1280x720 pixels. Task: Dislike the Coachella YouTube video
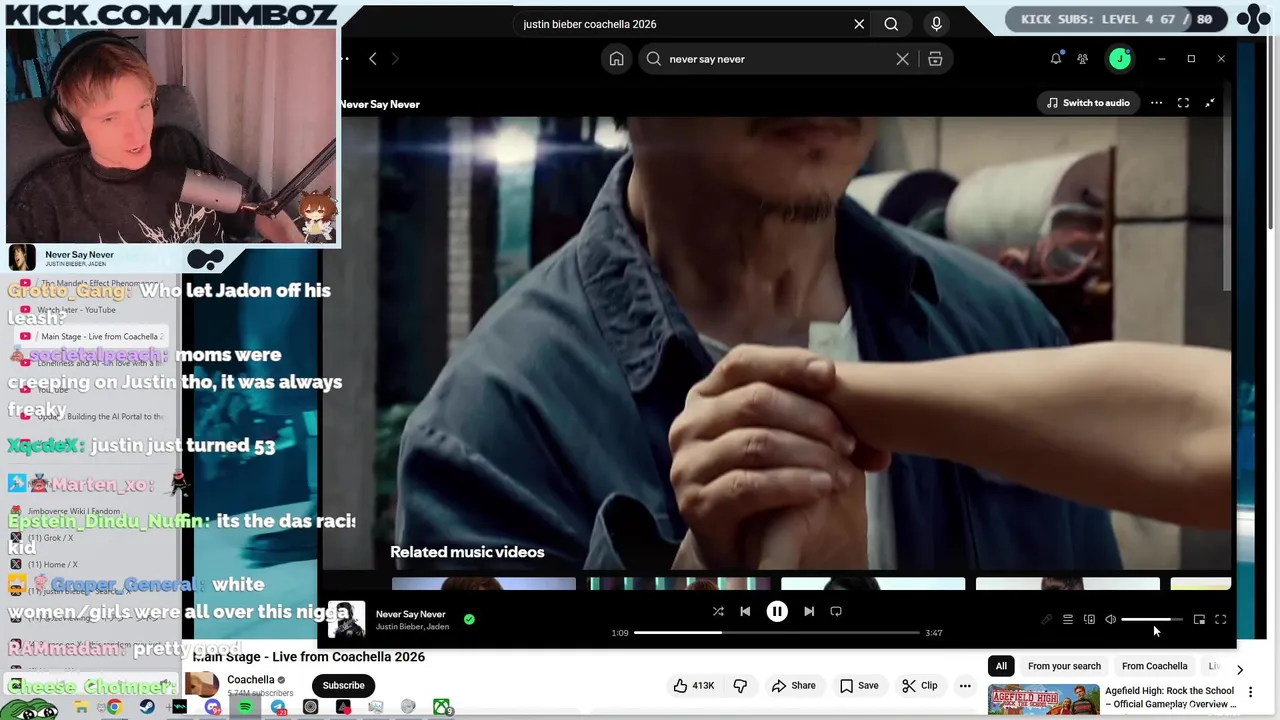(x=741, y=685)
